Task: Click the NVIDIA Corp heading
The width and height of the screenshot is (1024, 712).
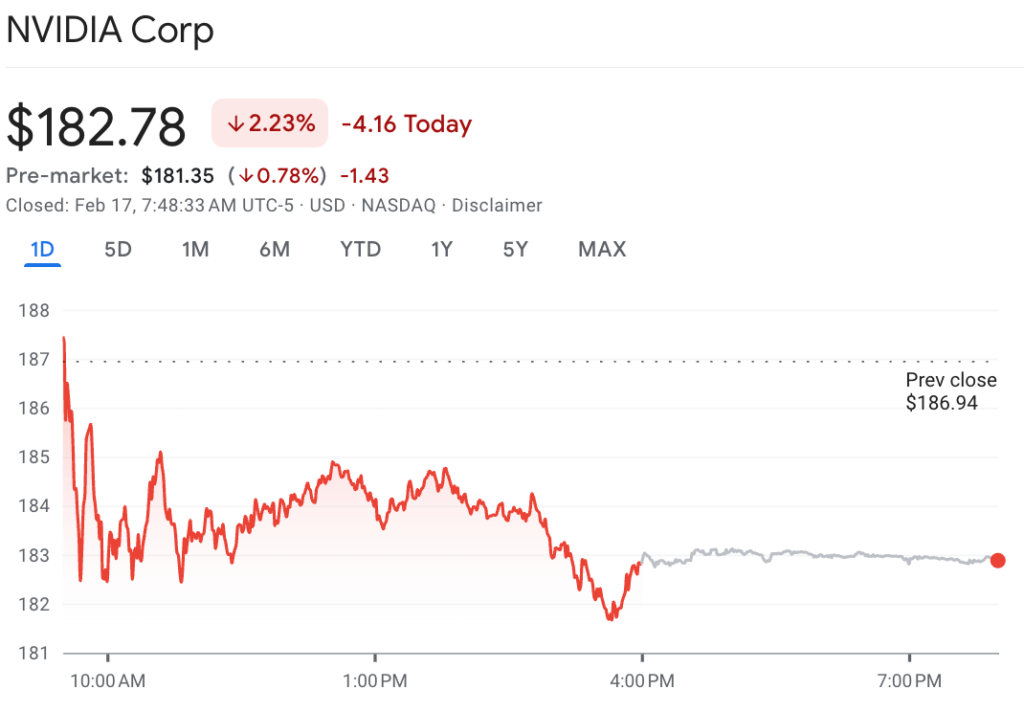Action: (110, 30)
